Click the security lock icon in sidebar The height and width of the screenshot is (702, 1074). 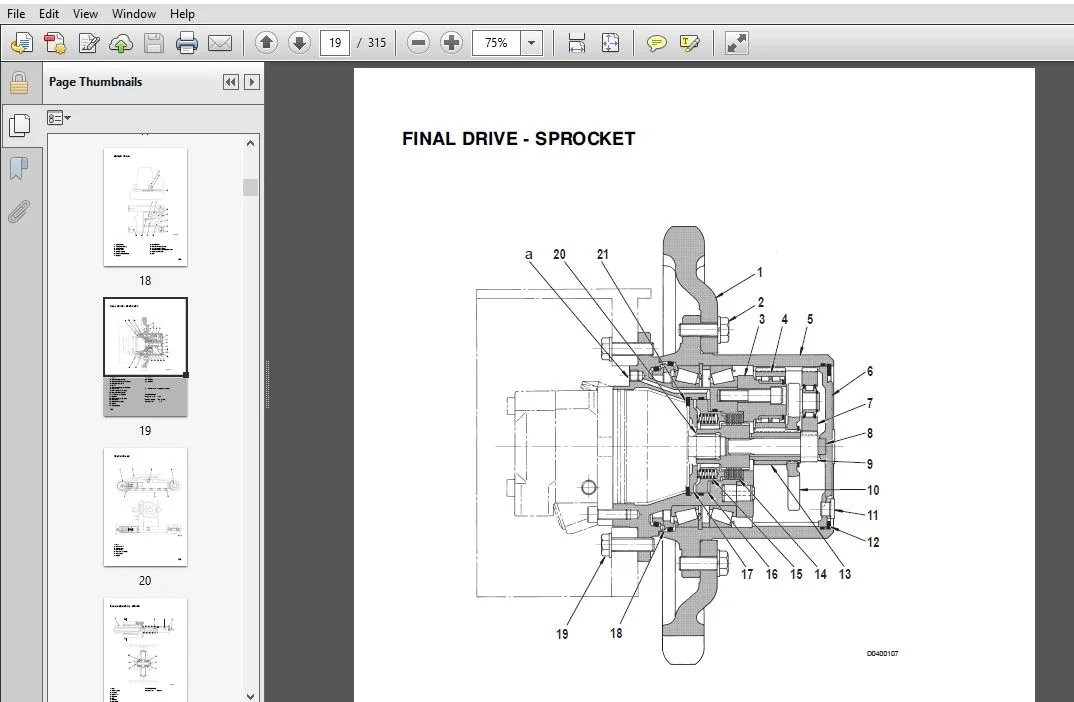pyautogui.click(x=19, y=84)
